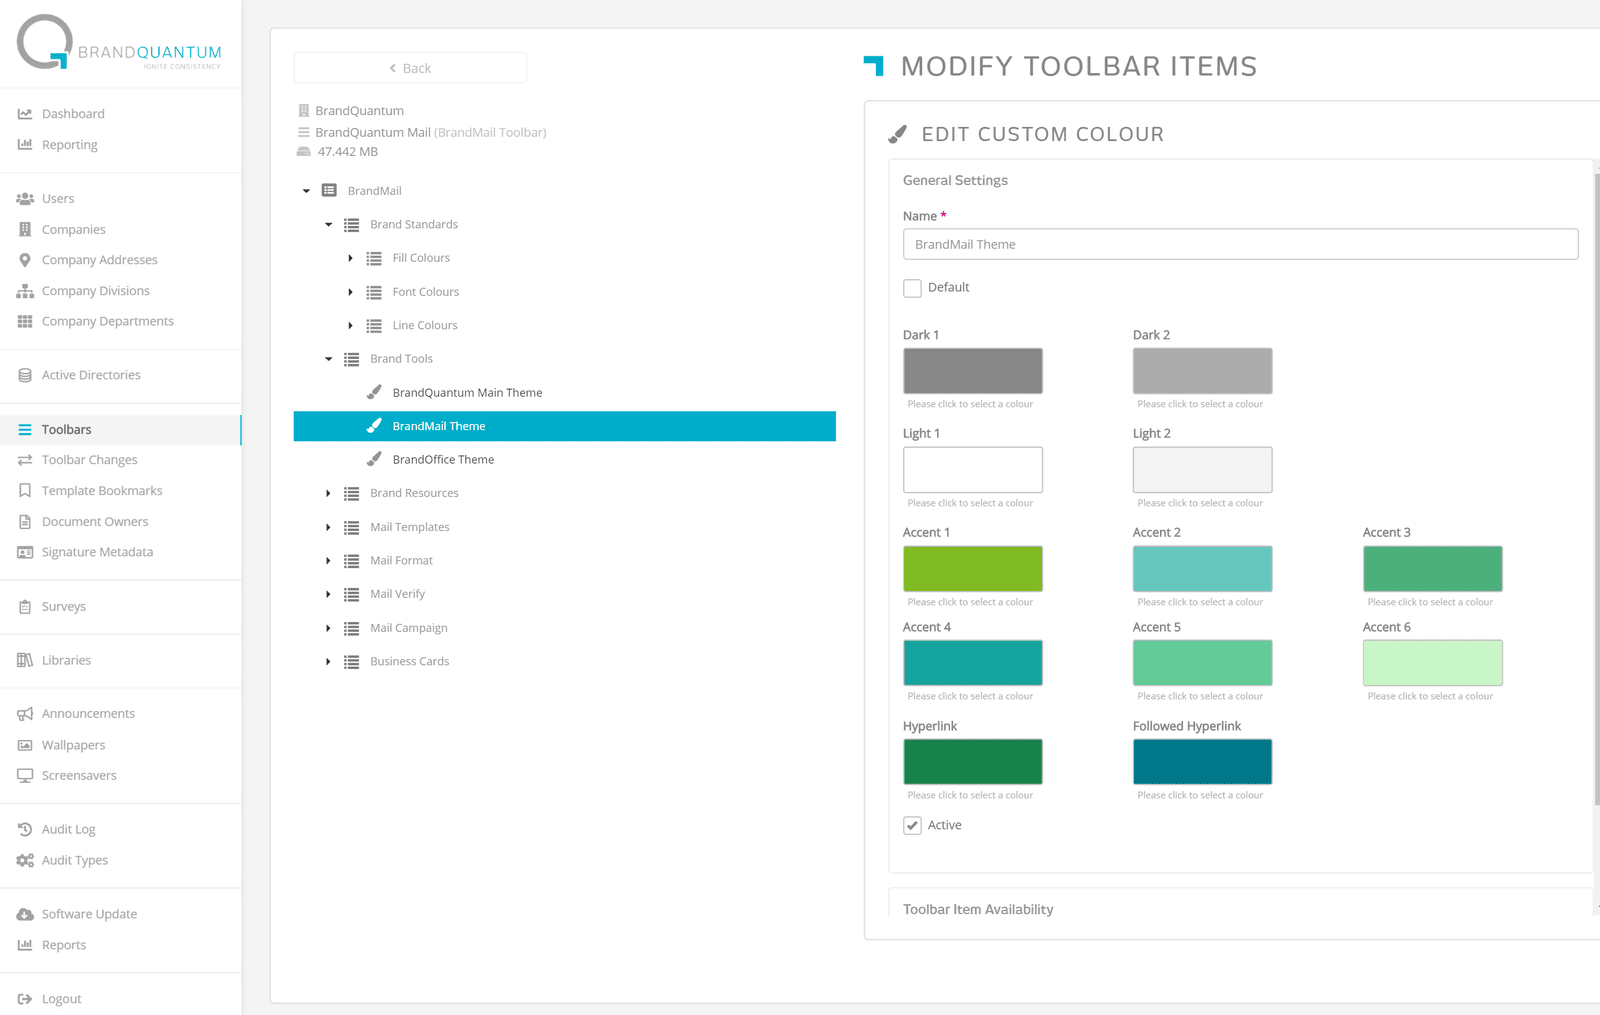Click the Toolbar Changes arrows icon
The image size is (1600, 1015).
[x=25, y=460]
